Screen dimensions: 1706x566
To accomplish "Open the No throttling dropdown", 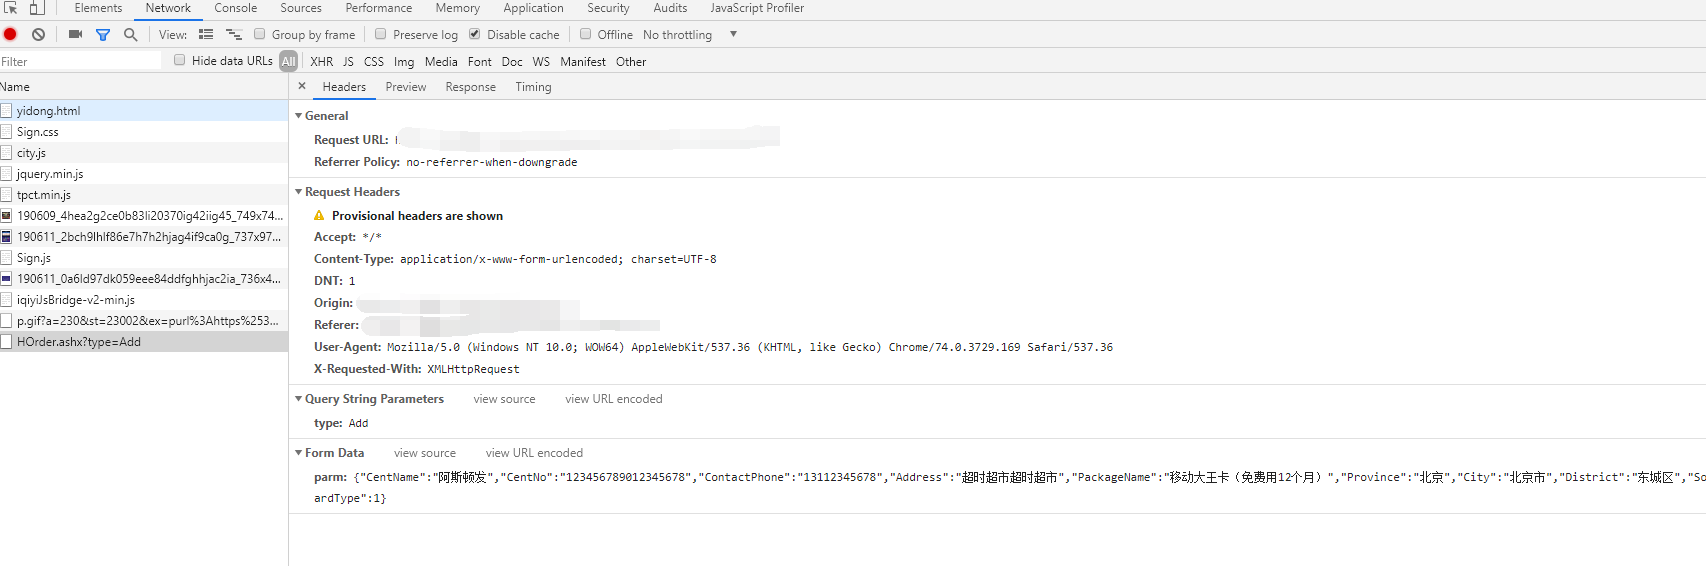I will point(690,34).
